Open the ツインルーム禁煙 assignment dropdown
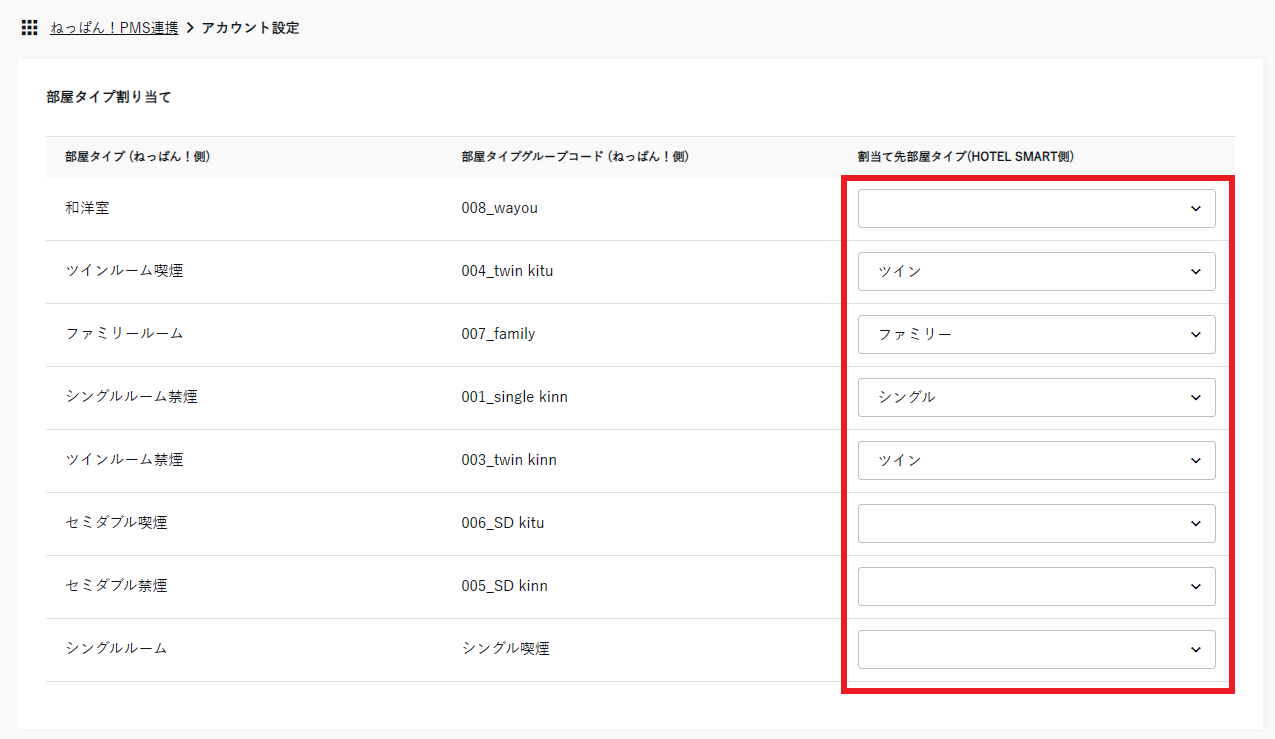This screenshot has width=1275, height=739. tap(1036, 461)
